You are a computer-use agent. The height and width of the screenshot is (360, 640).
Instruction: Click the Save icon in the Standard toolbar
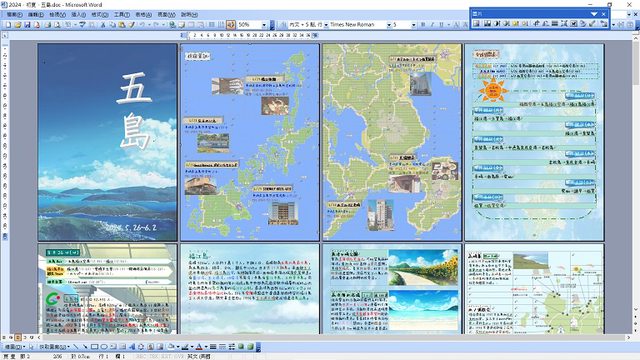pos(27,25)
